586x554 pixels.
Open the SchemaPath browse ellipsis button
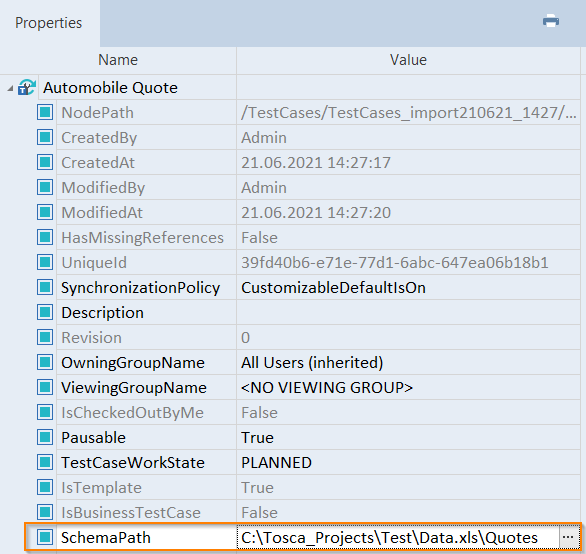click(568, 537)
